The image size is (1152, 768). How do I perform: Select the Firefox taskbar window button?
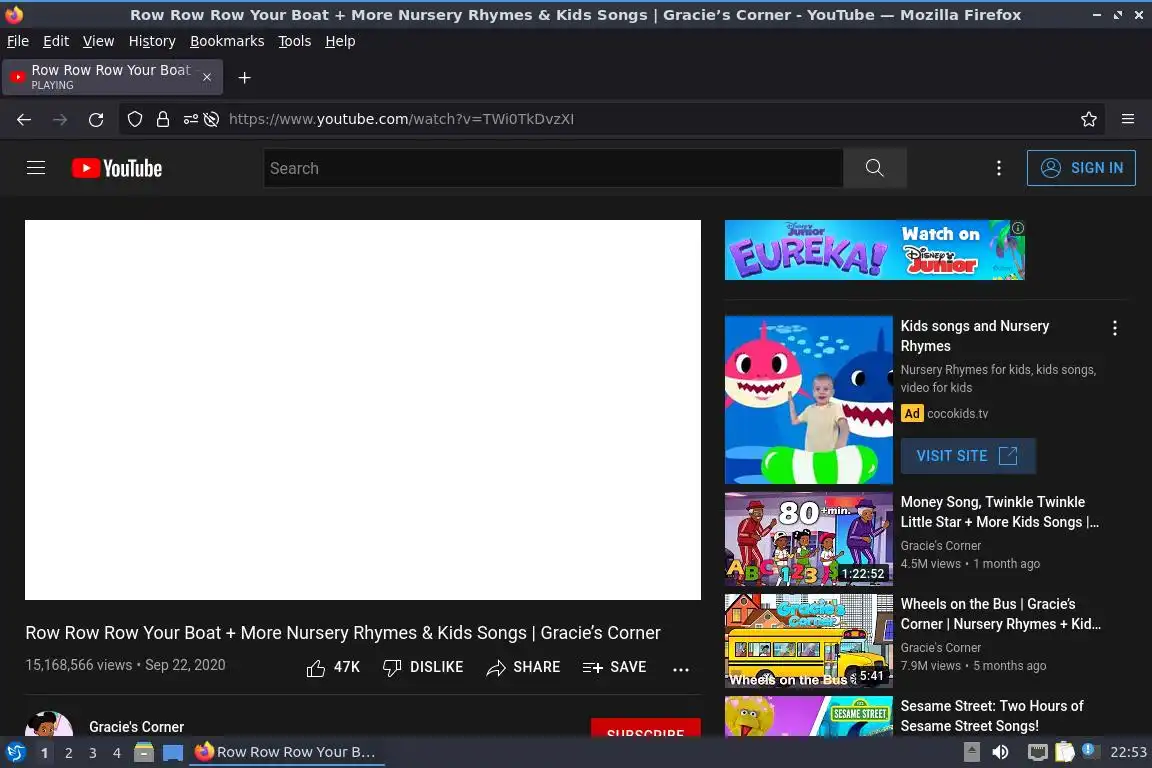tap(287, 753)
